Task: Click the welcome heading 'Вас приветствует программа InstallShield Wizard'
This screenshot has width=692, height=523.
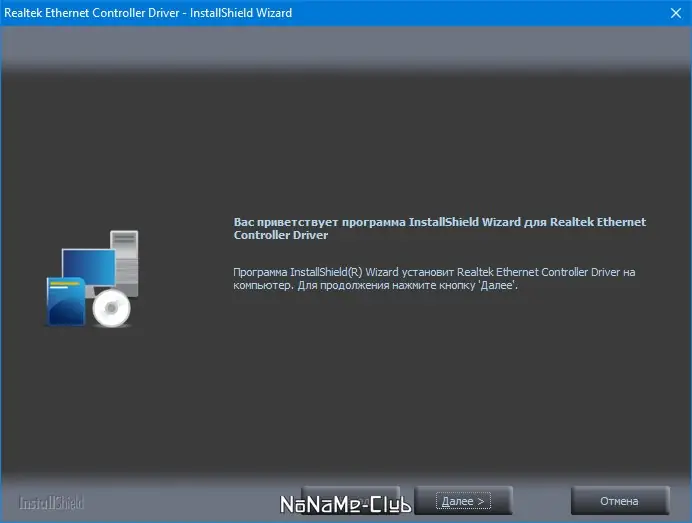Action: pos(377,222)
